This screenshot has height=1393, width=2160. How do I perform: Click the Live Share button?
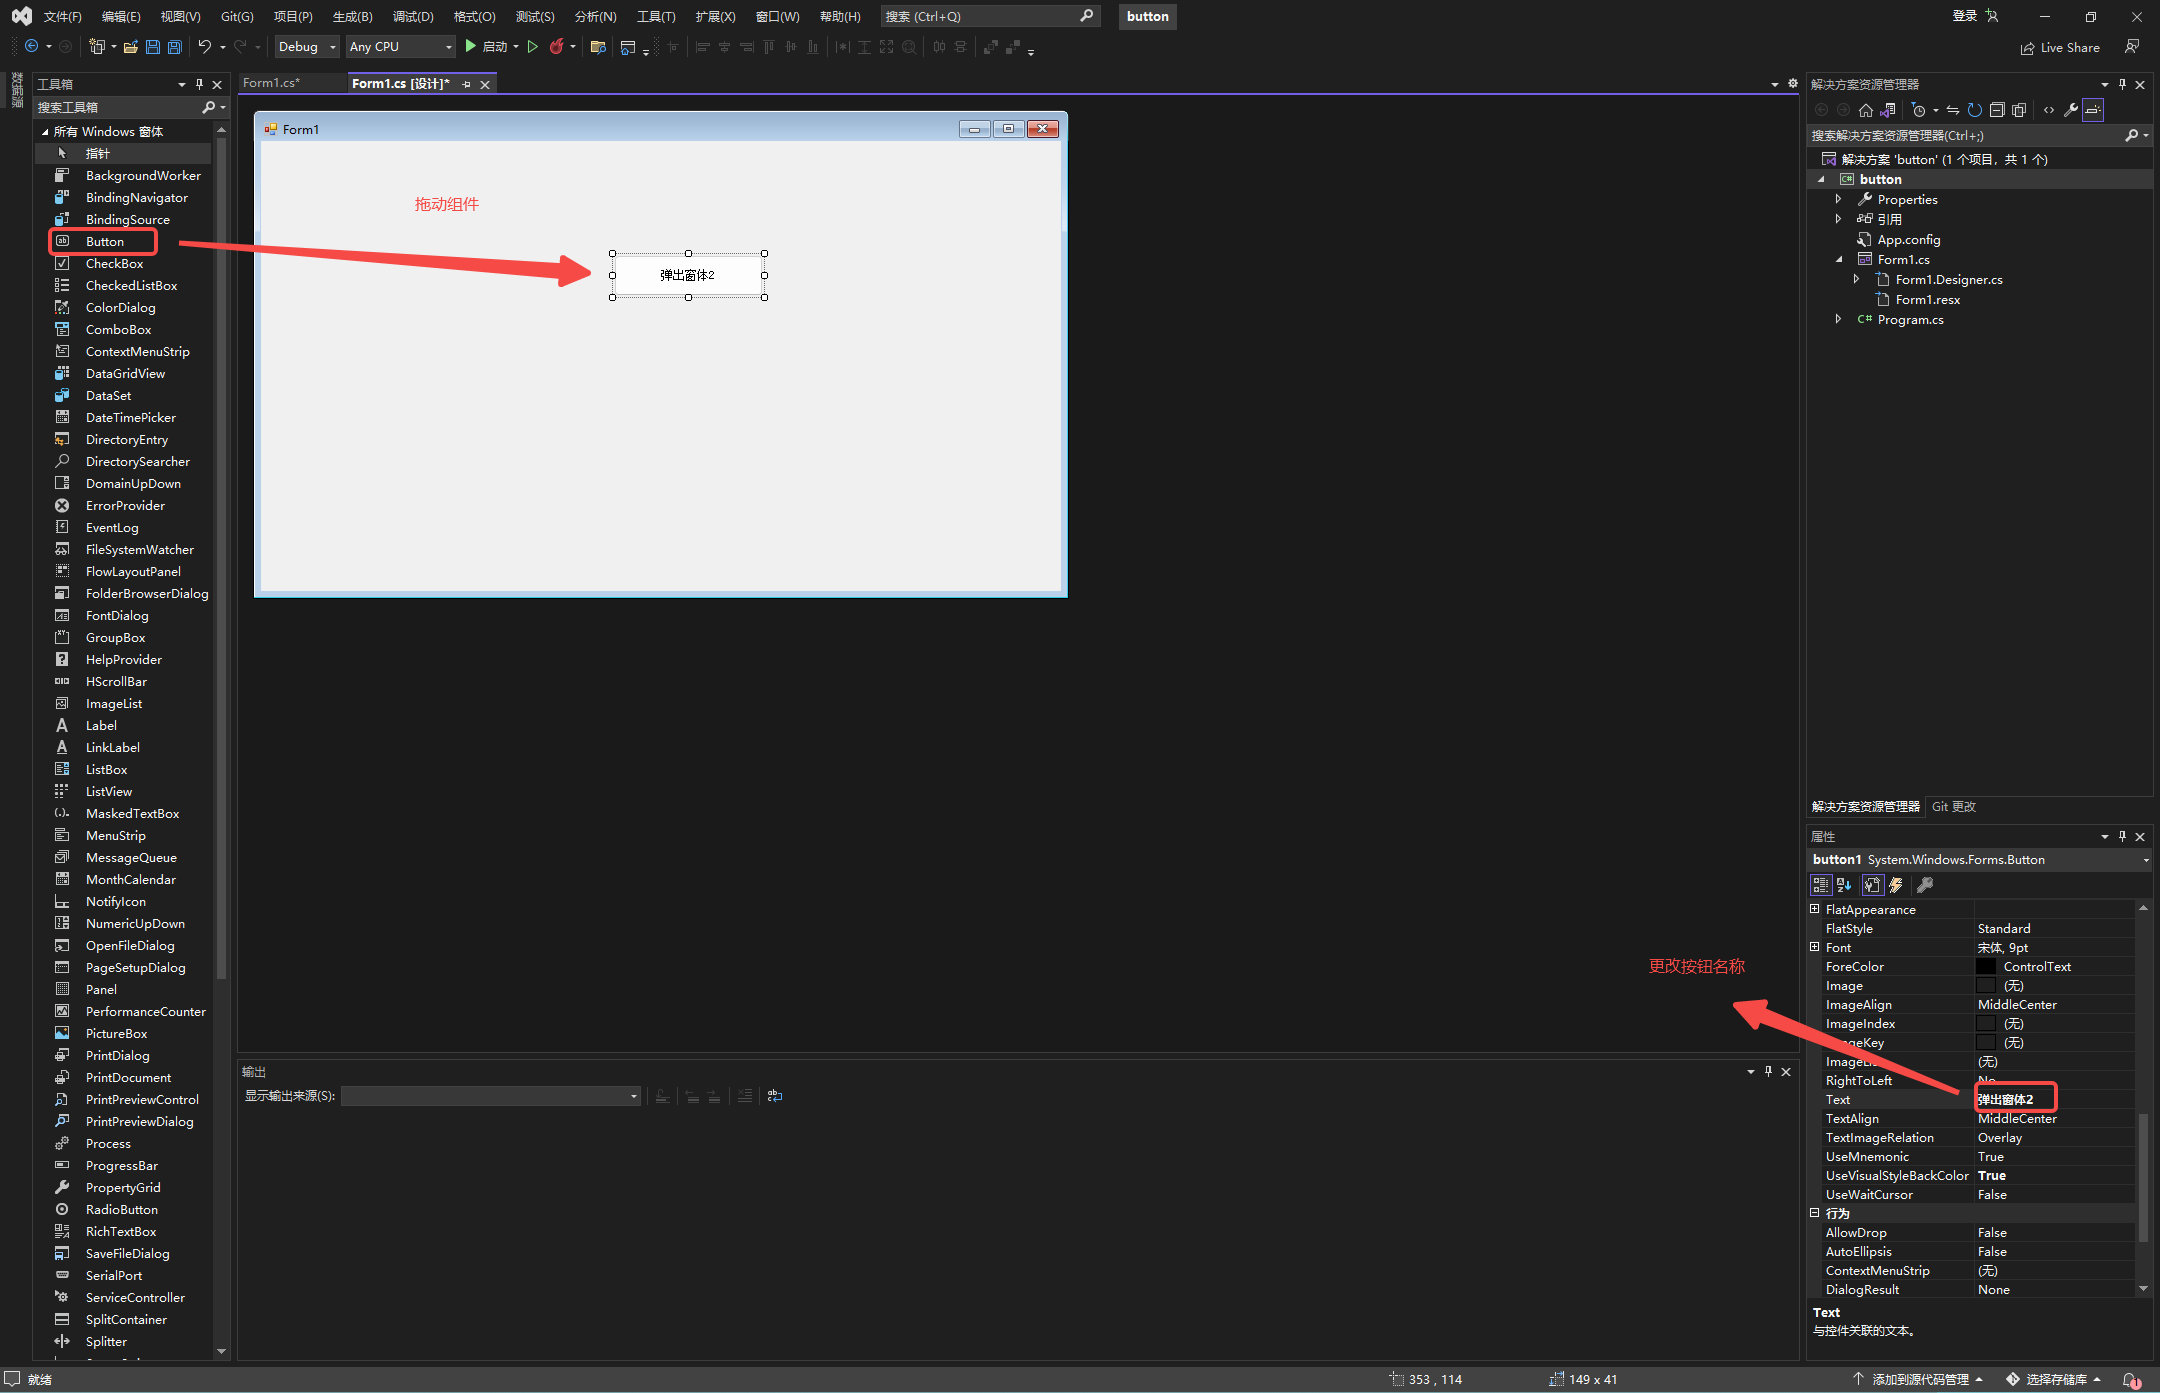(x=2060, y=47)
